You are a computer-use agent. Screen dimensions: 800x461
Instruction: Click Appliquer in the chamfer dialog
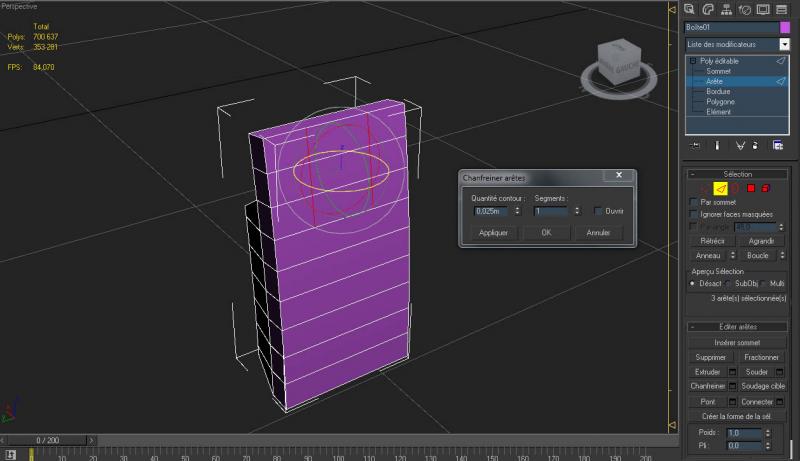tap(494, 232)
